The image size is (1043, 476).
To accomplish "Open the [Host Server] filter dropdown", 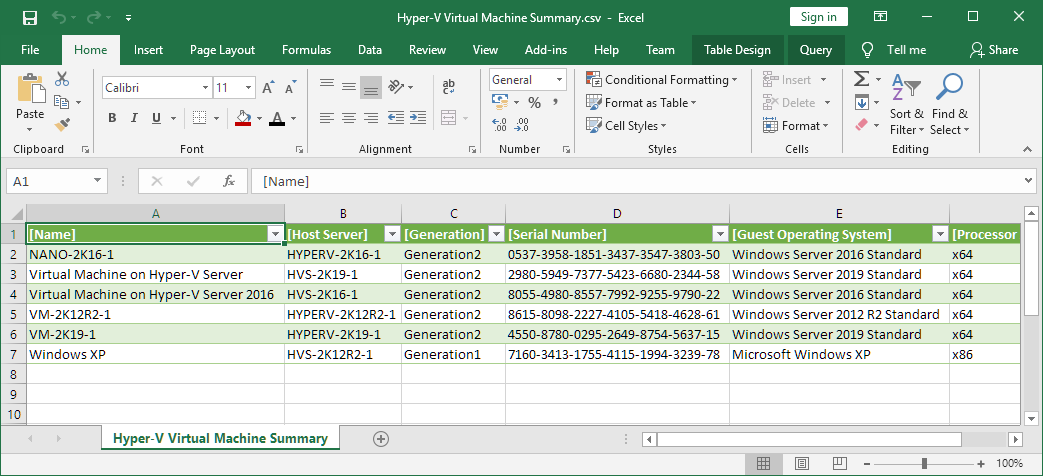I will [392, 235].
